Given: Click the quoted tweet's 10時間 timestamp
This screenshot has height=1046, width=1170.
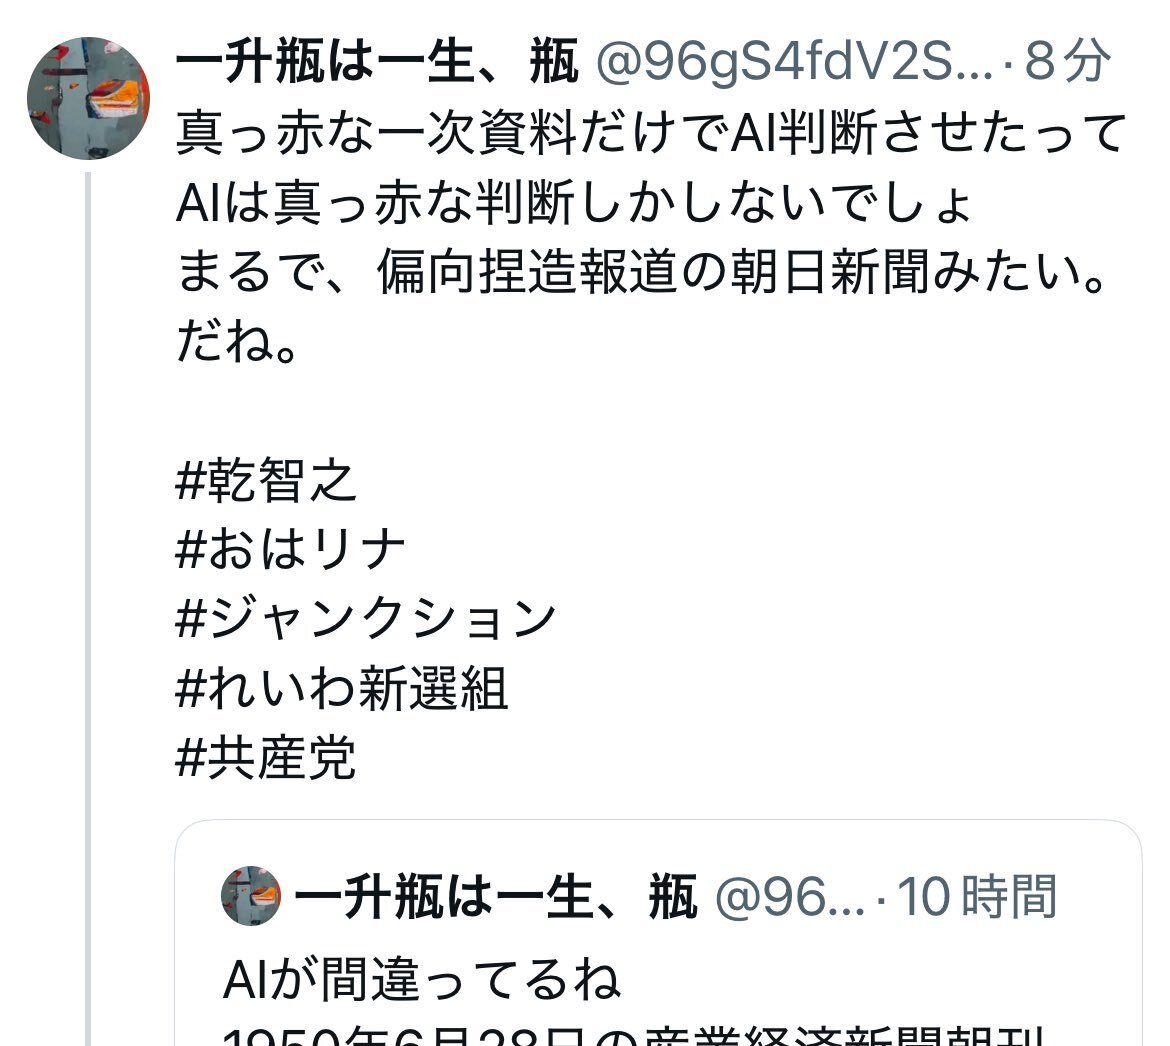Looking at the screenshot, I should (x=977, y=896).
